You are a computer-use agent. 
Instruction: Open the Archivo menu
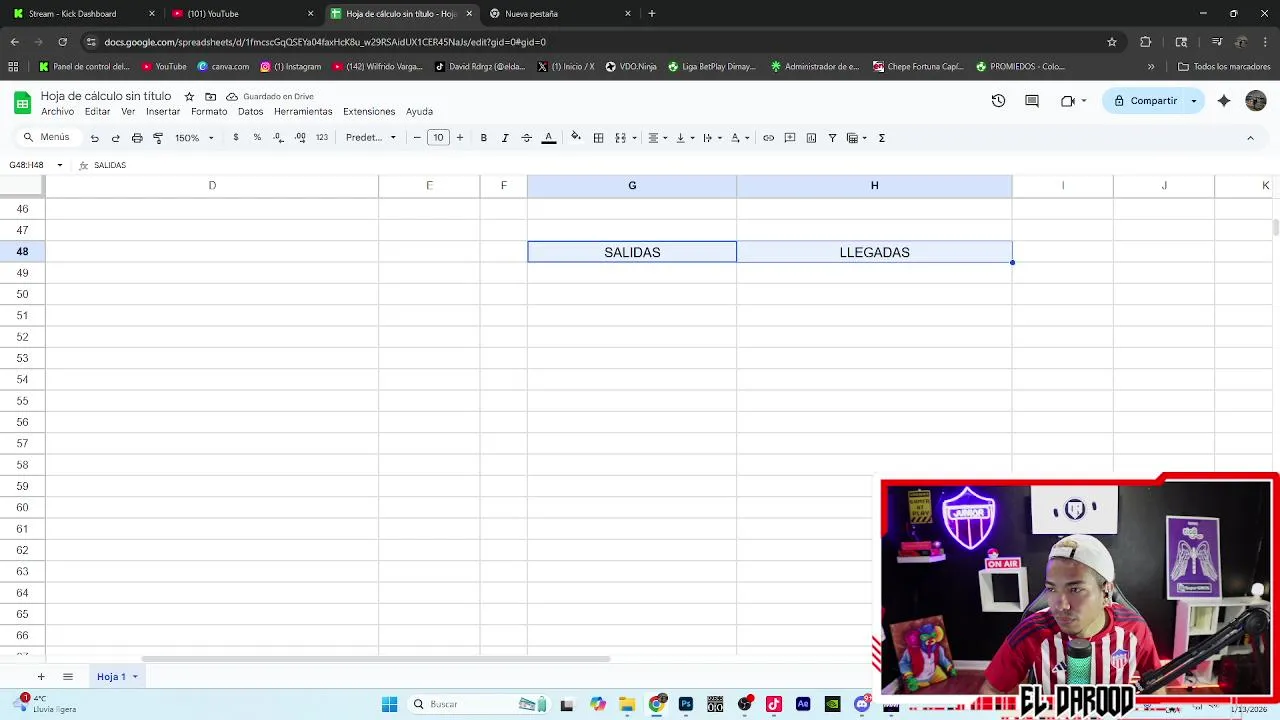tap(57, 111)
